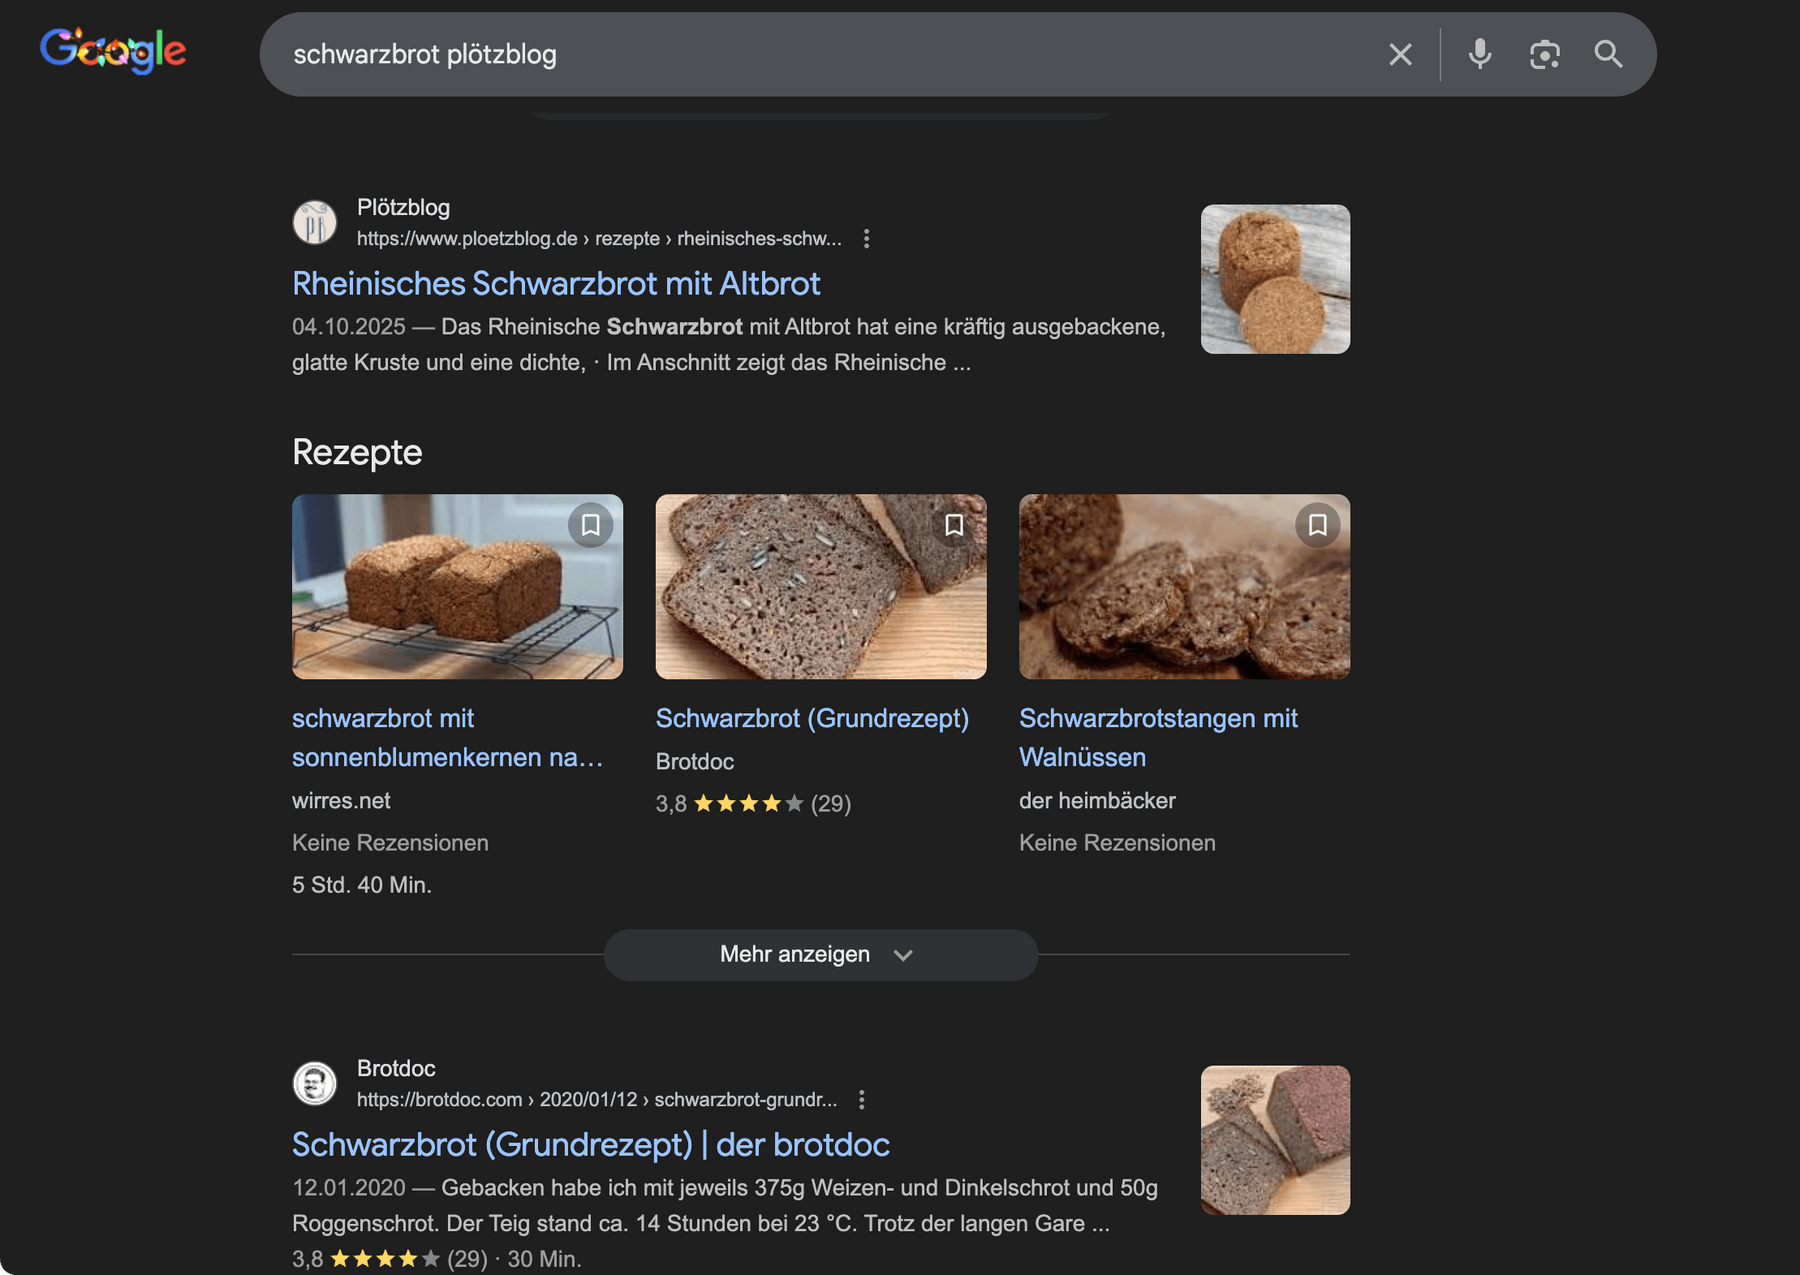Click the Plötzblog site favicon
1800x1275 pixels.
pyautogui.click(x=315, y=222)
